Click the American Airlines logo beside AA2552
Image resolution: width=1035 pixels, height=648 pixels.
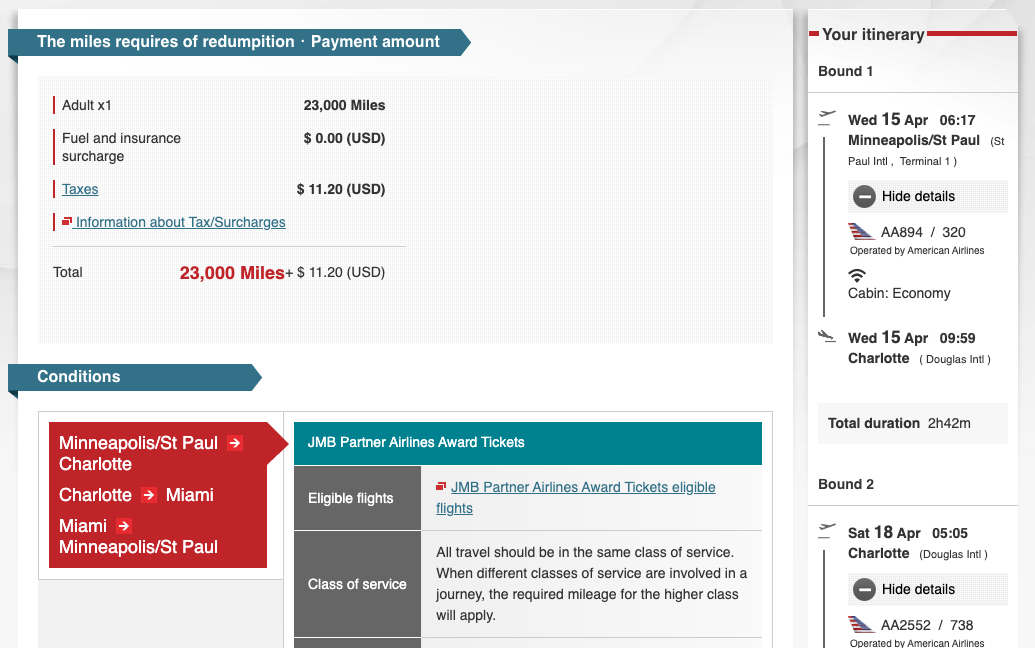coord(862,624)
